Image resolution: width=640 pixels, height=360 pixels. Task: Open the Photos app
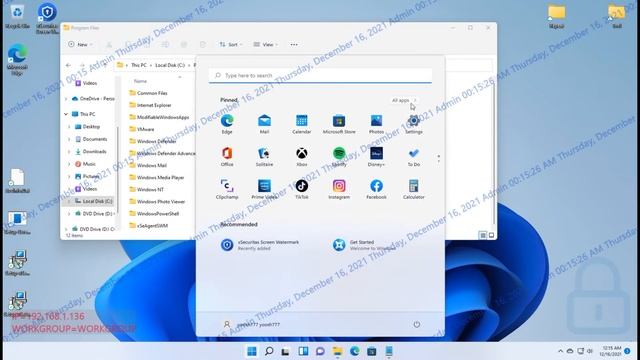(376, 124)
